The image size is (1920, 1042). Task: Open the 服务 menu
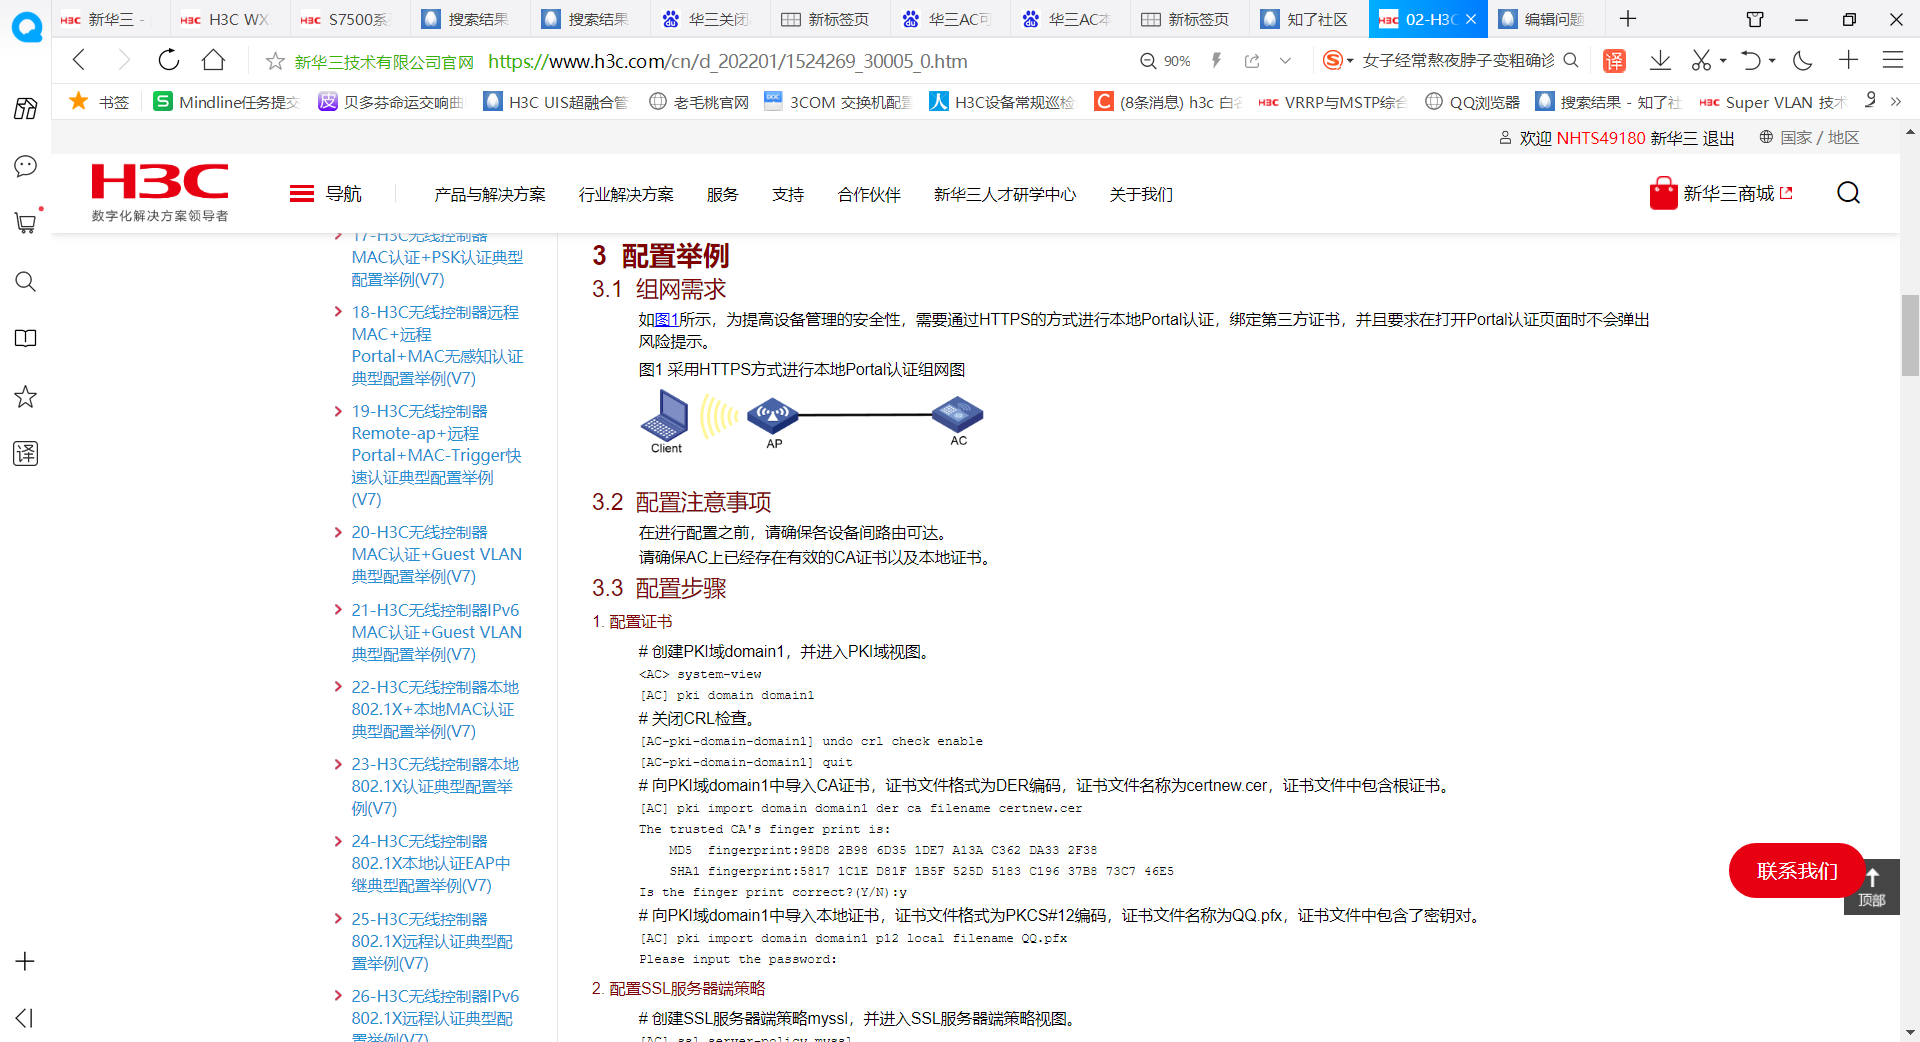pos(722,194)
